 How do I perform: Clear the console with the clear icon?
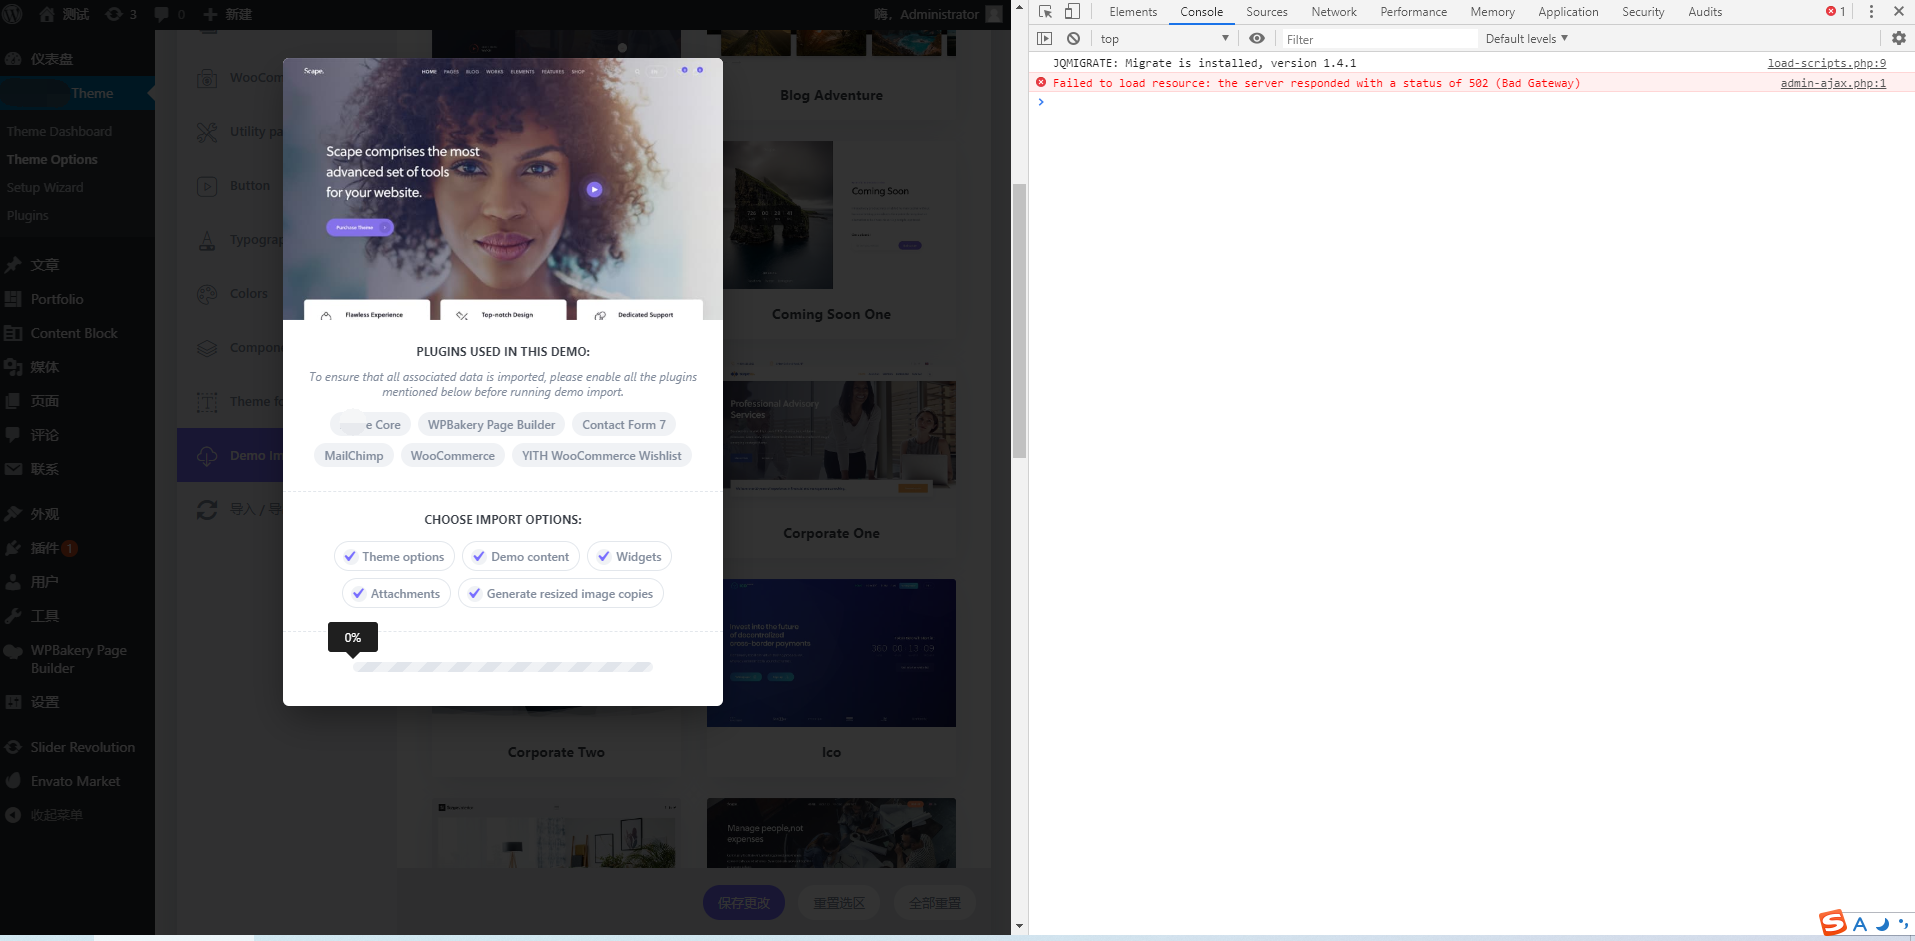click(x=1073, y=39)
